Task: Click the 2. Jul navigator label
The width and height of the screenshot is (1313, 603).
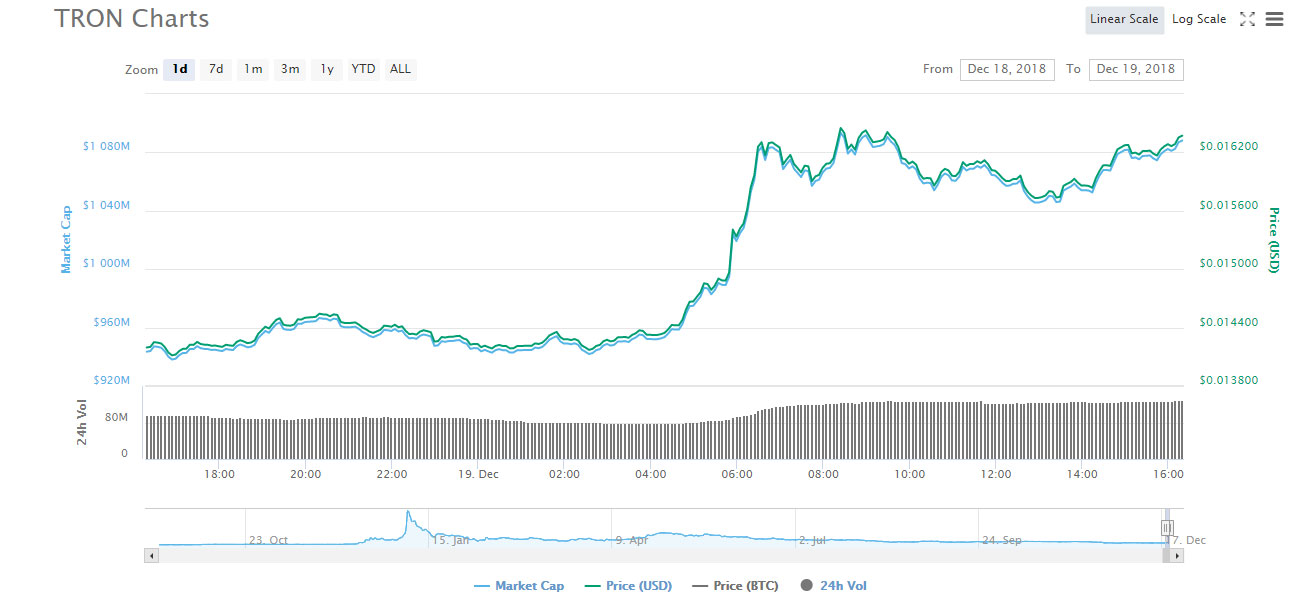Action: pyautogui.click(x=813, y=540)
